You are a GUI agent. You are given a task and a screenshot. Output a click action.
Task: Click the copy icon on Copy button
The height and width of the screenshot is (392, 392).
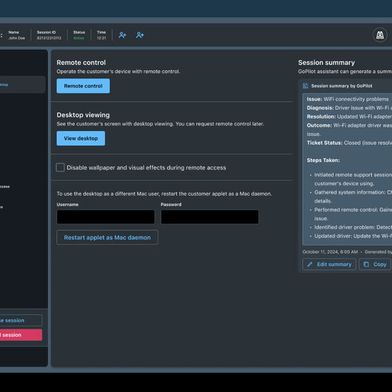(366, 264)
